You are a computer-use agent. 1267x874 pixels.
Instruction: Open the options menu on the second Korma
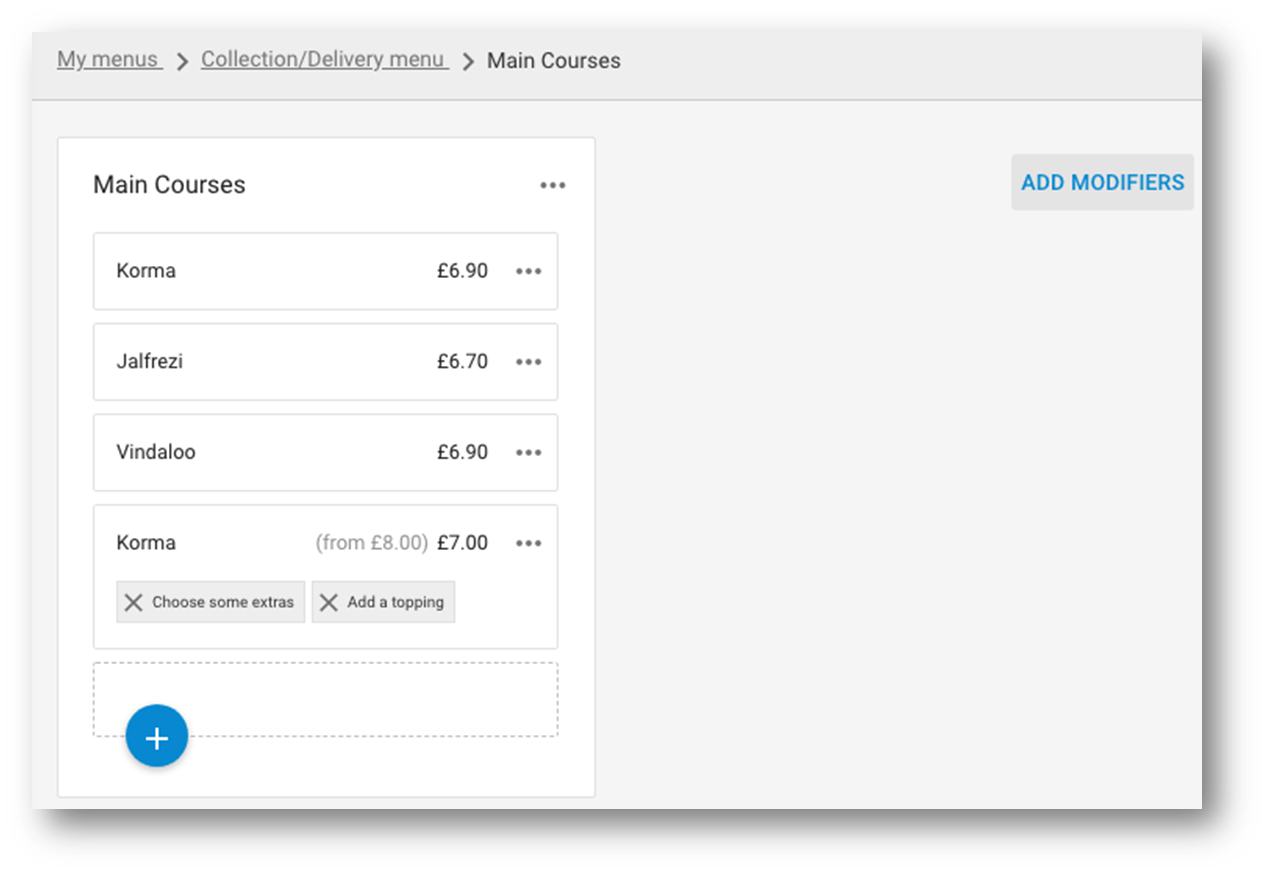click(x=528, y=543)
